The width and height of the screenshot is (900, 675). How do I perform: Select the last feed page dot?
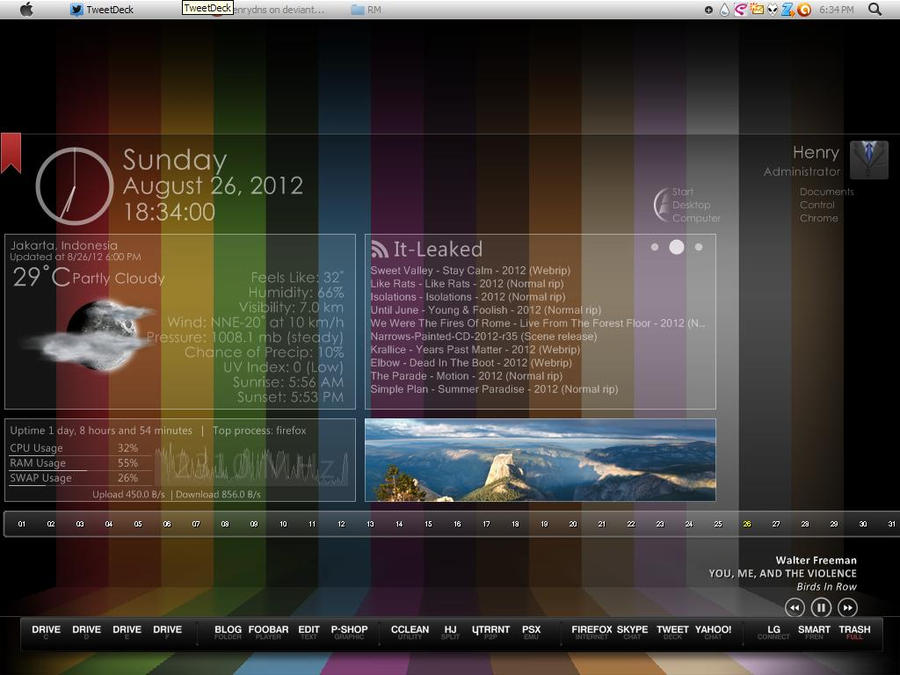tap(699, 247)
